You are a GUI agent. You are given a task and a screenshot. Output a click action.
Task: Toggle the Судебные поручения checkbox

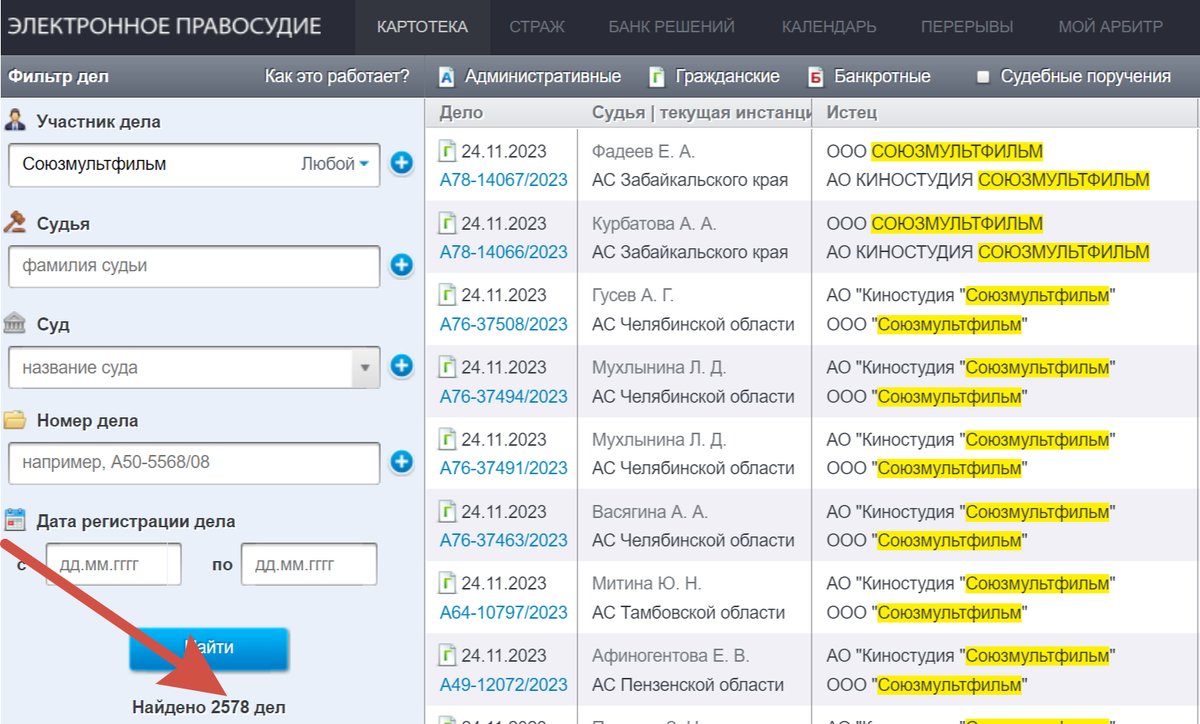[x=983, y=77]
